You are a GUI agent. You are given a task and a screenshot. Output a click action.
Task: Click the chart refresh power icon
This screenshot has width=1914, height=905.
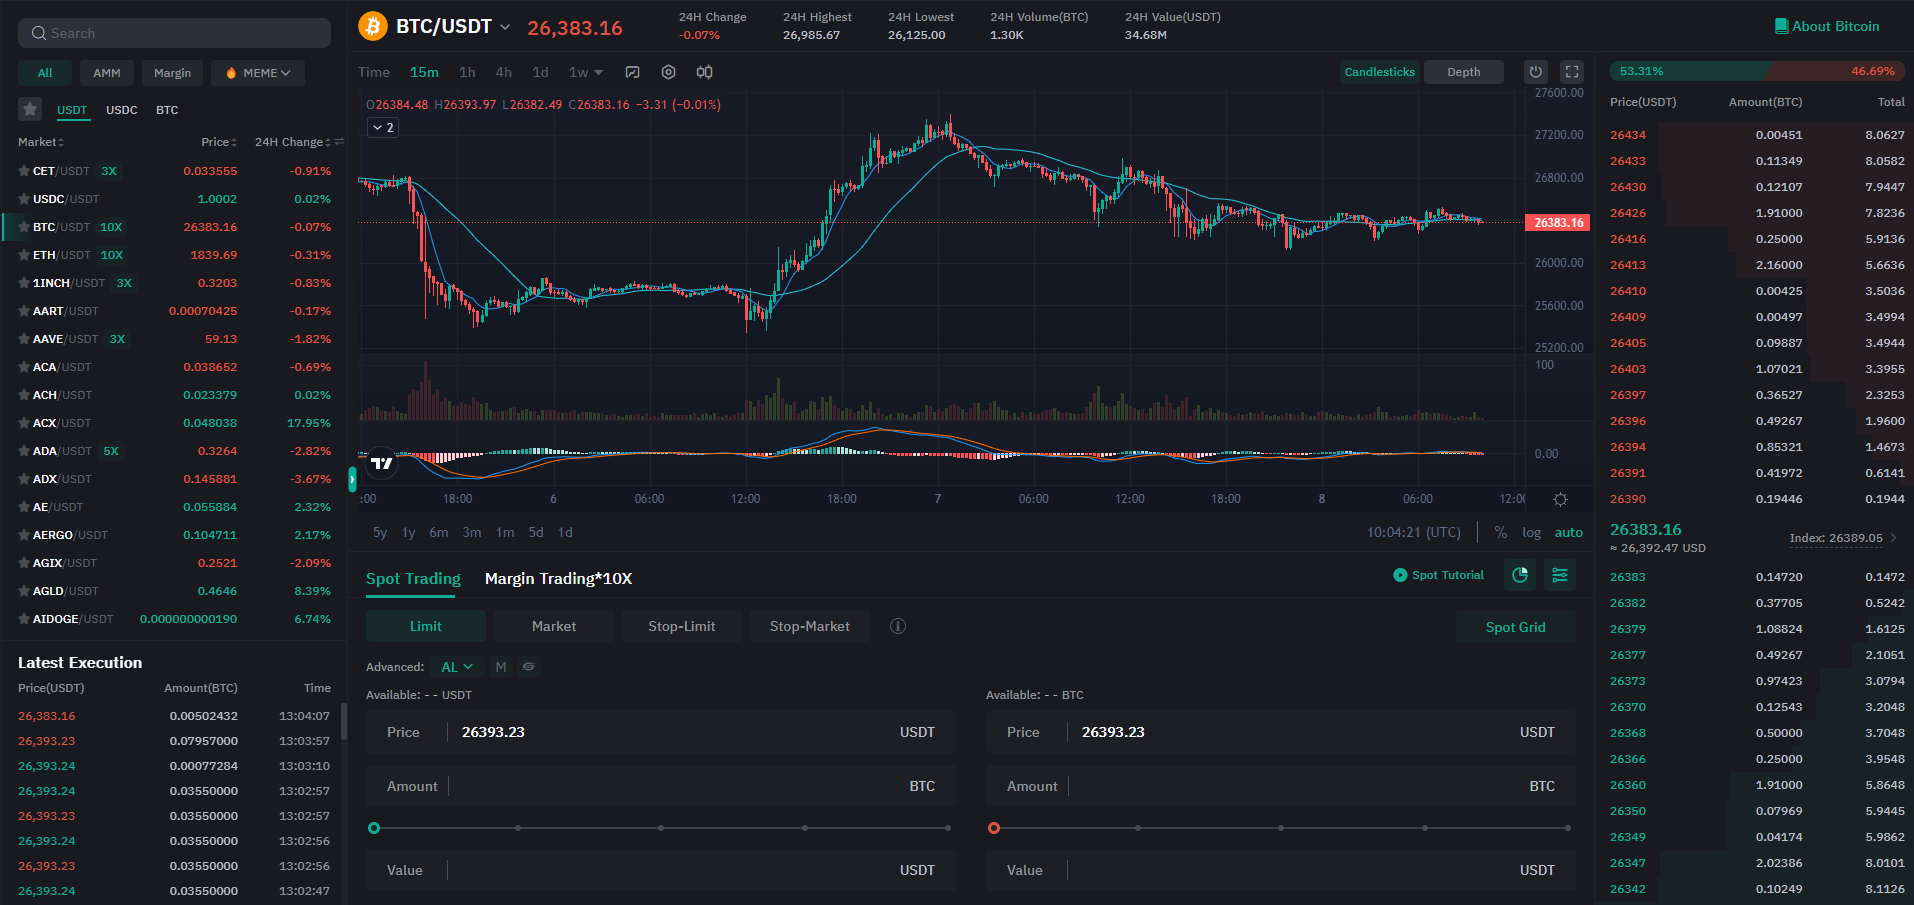point(1536,72)
